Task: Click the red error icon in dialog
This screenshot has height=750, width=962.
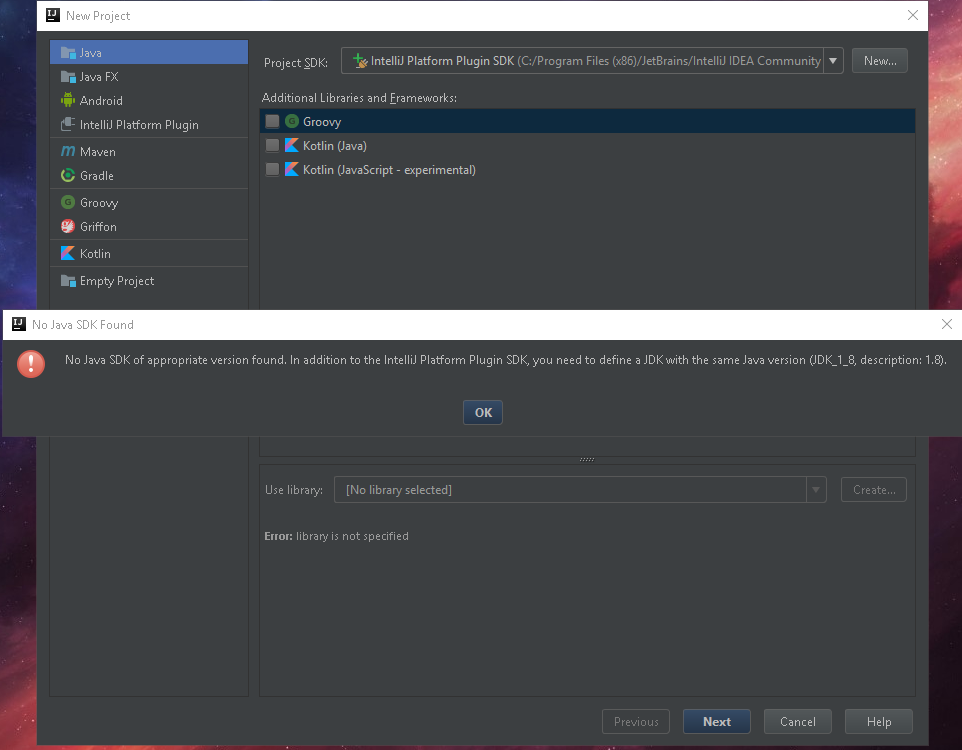Action: pyautogui.click(x=31, y=364)
